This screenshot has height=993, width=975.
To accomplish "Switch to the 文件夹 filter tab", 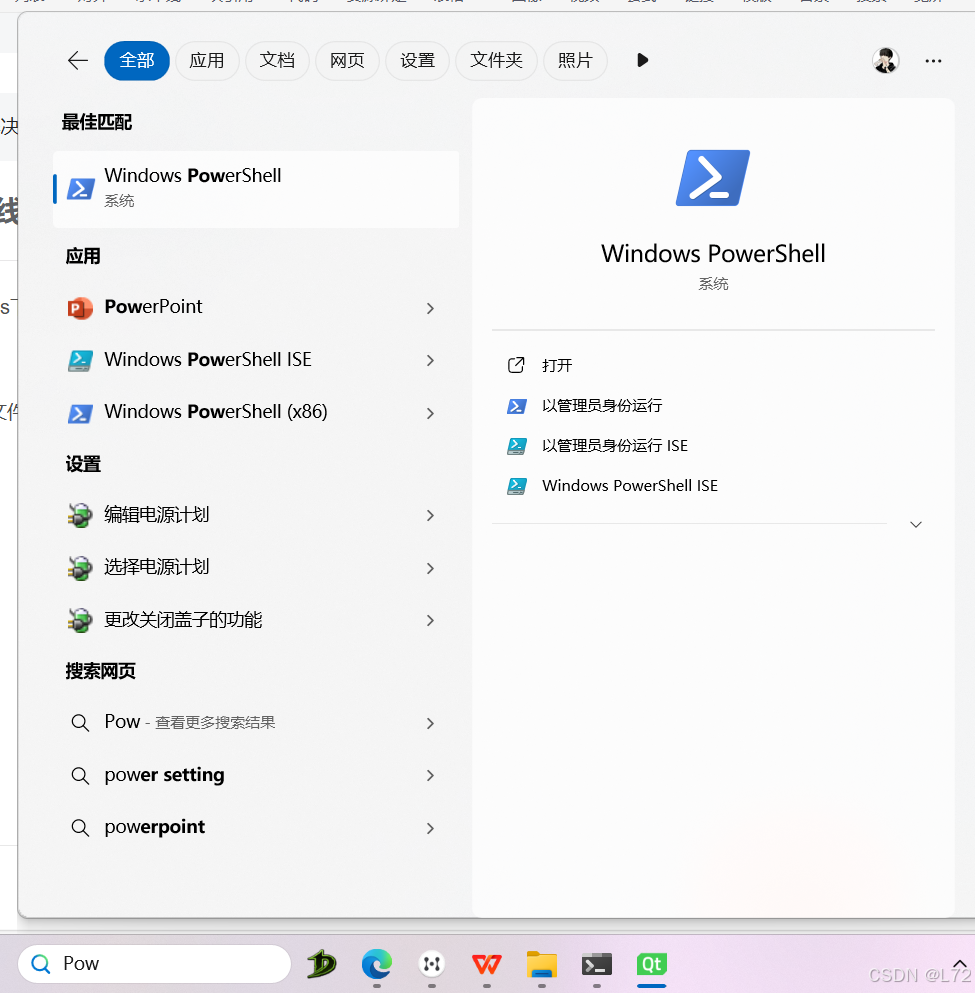I will click(496, 61).
